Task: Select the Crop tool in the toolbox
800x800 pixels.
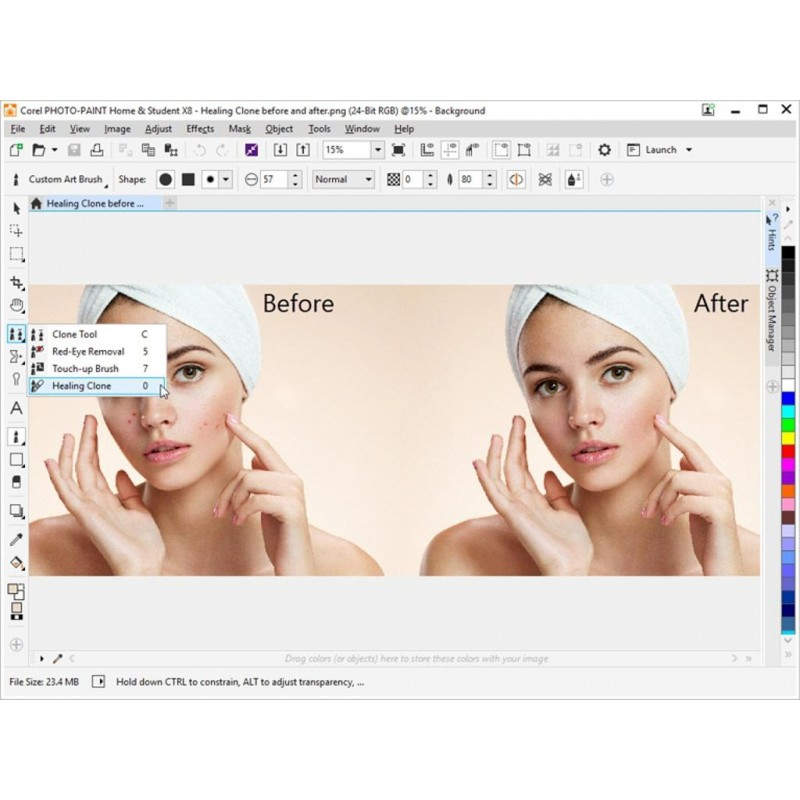Action: (16, 282)
